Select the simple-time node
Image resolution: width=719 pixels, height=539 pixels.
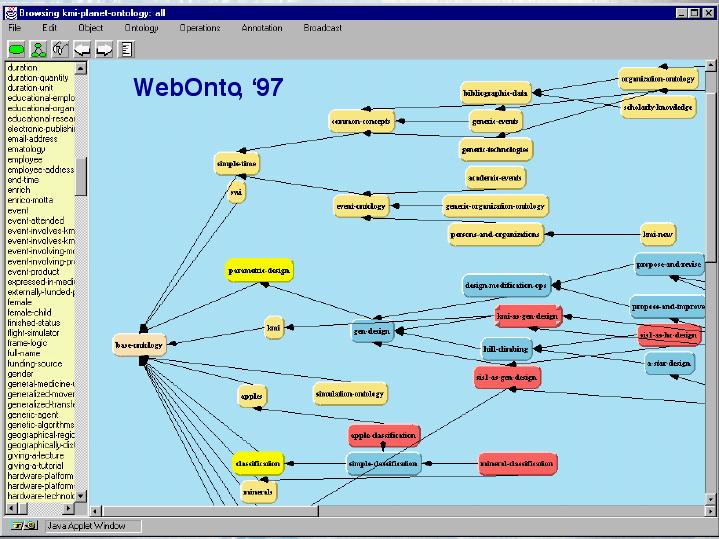237,164
